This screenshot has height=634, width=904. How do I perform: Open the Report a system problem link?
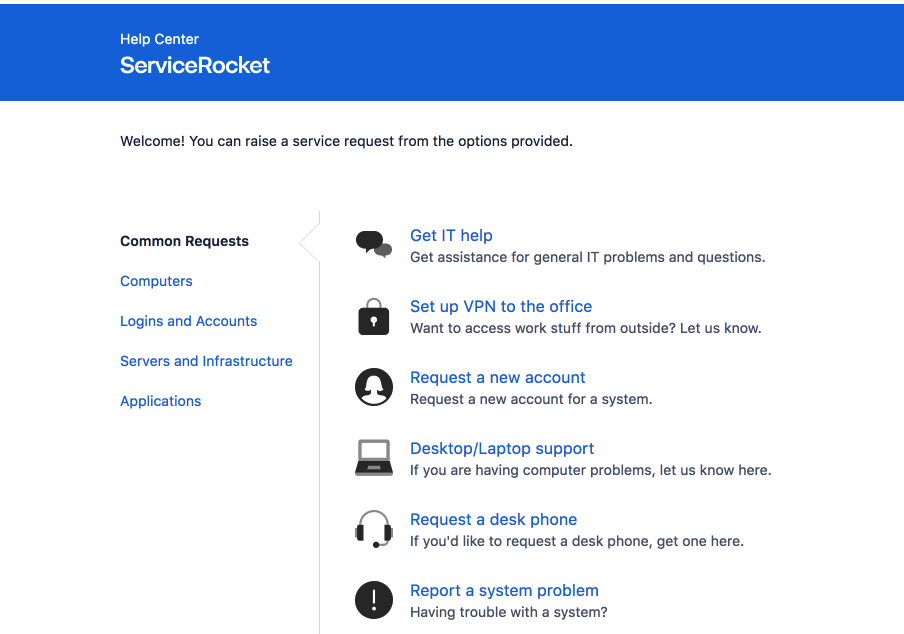(504, 590)
